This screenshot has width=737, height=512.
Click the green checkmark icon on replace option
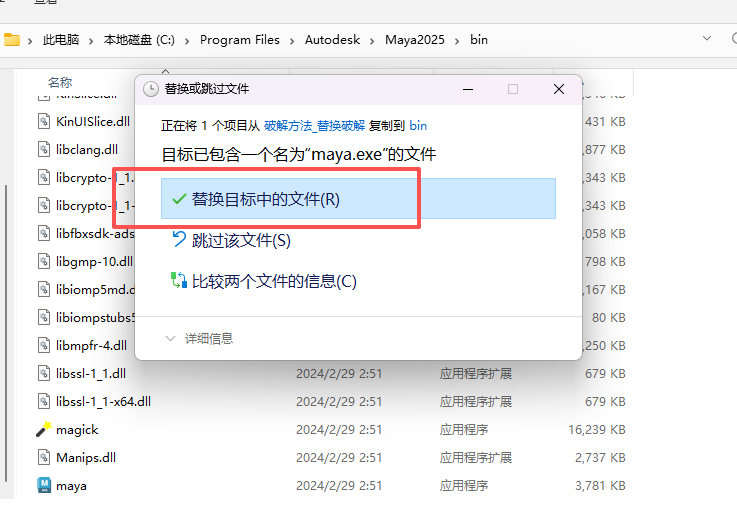coord(179,199)
